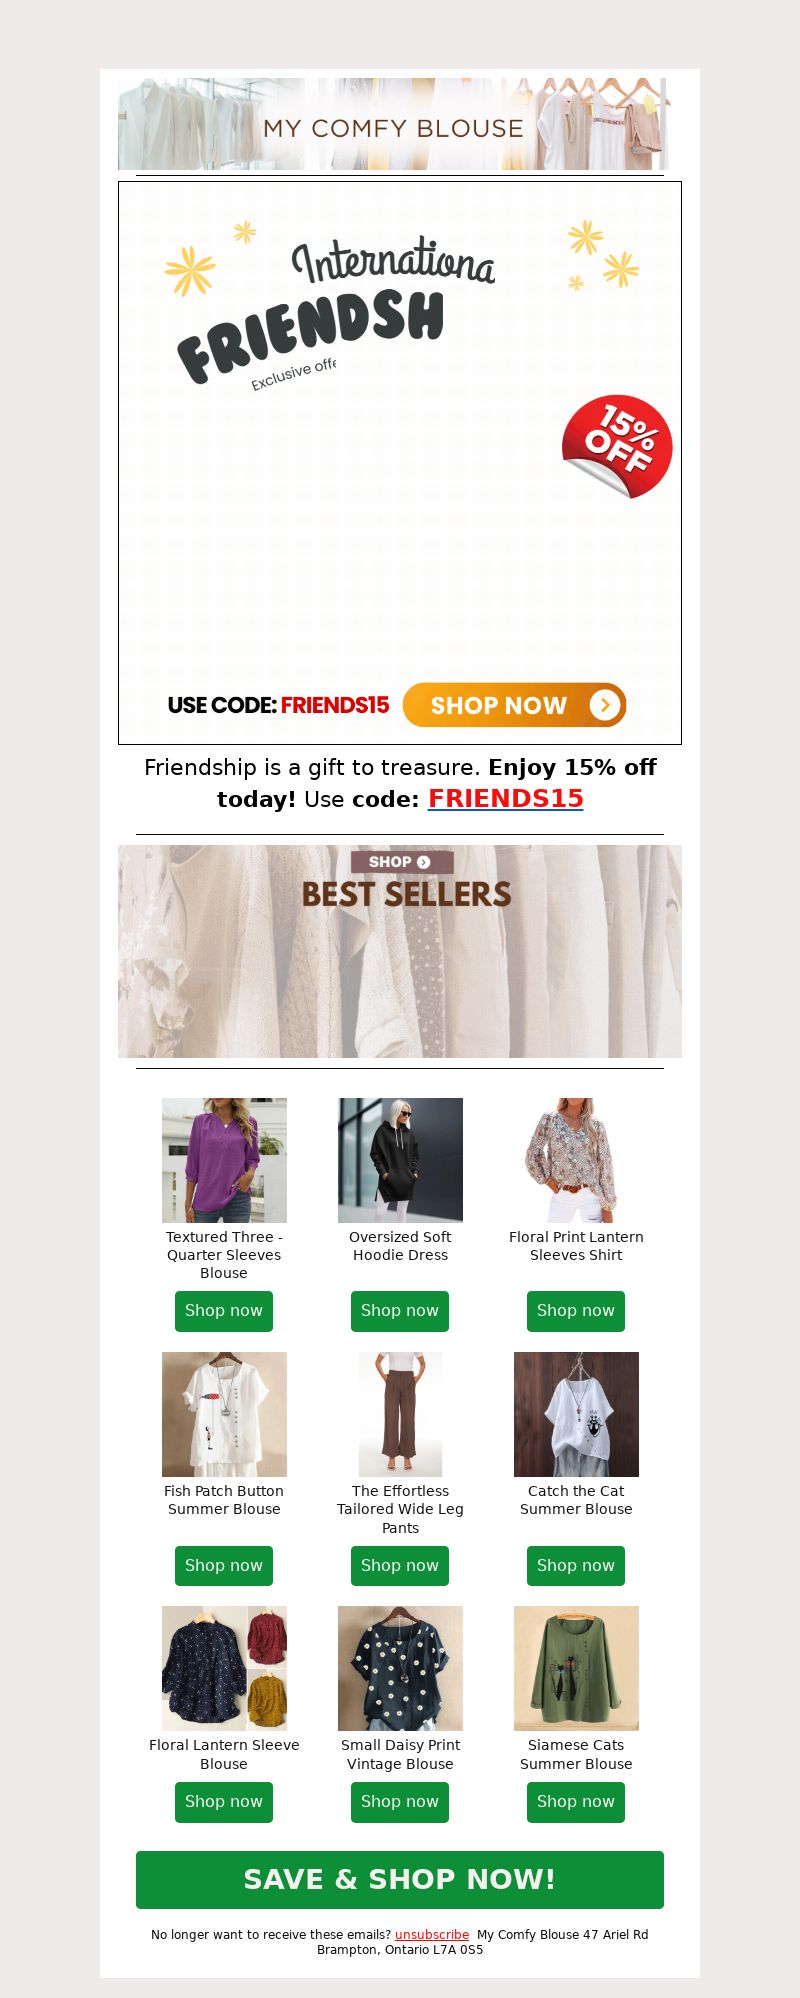The width and height of the screenshot is (800, 1998).
Task: Click the Siamese Cats Summer Blouse title
Action: 576,1754
